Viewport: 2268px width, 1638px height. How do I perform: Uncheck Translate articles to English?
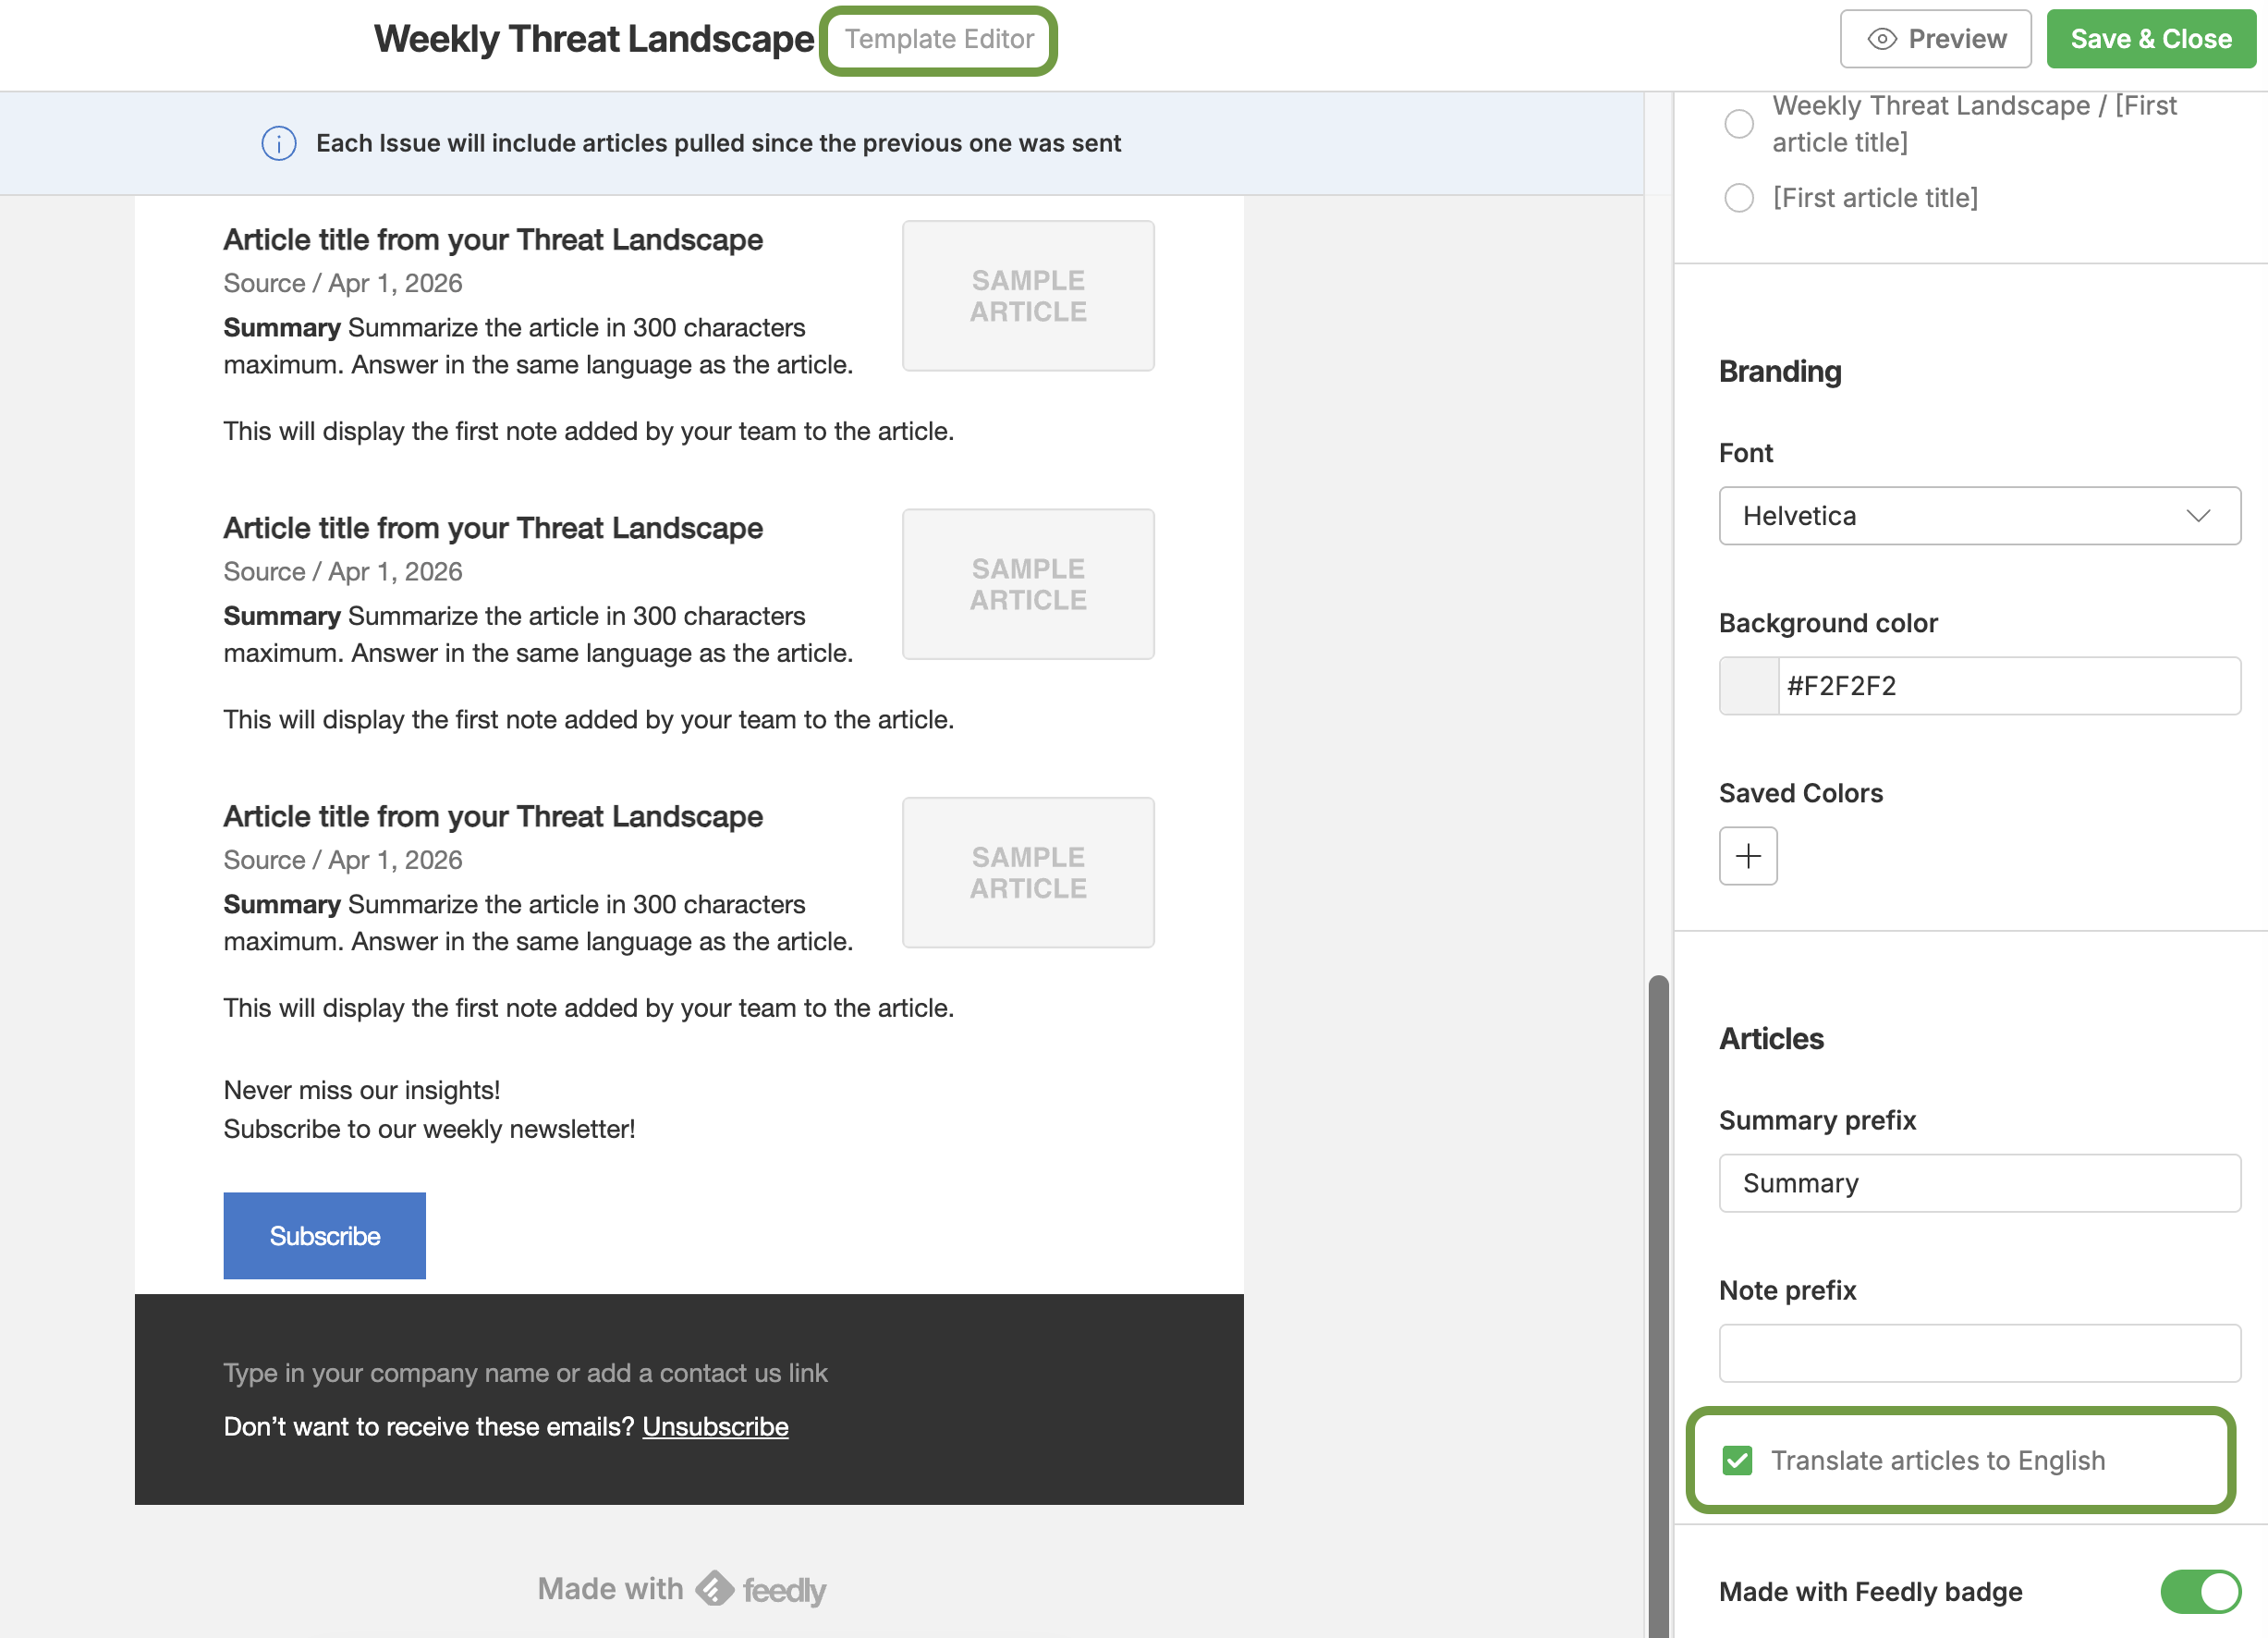point(1737,1460)
